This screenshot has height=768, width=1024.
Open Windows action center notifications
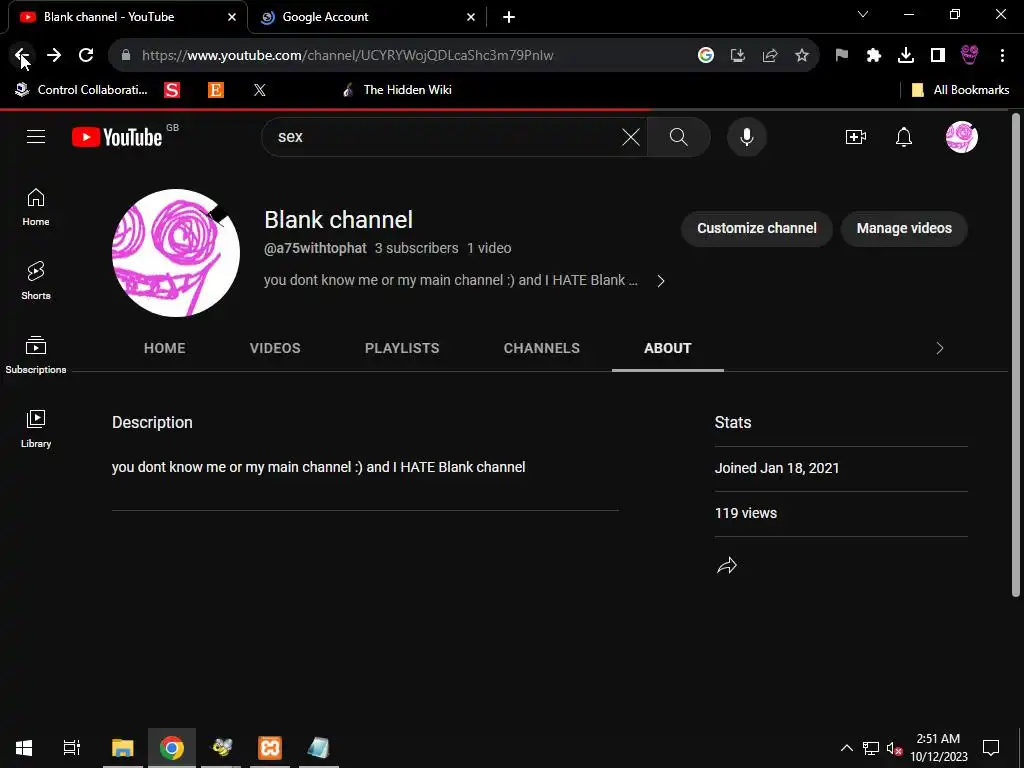pos(991,748)
